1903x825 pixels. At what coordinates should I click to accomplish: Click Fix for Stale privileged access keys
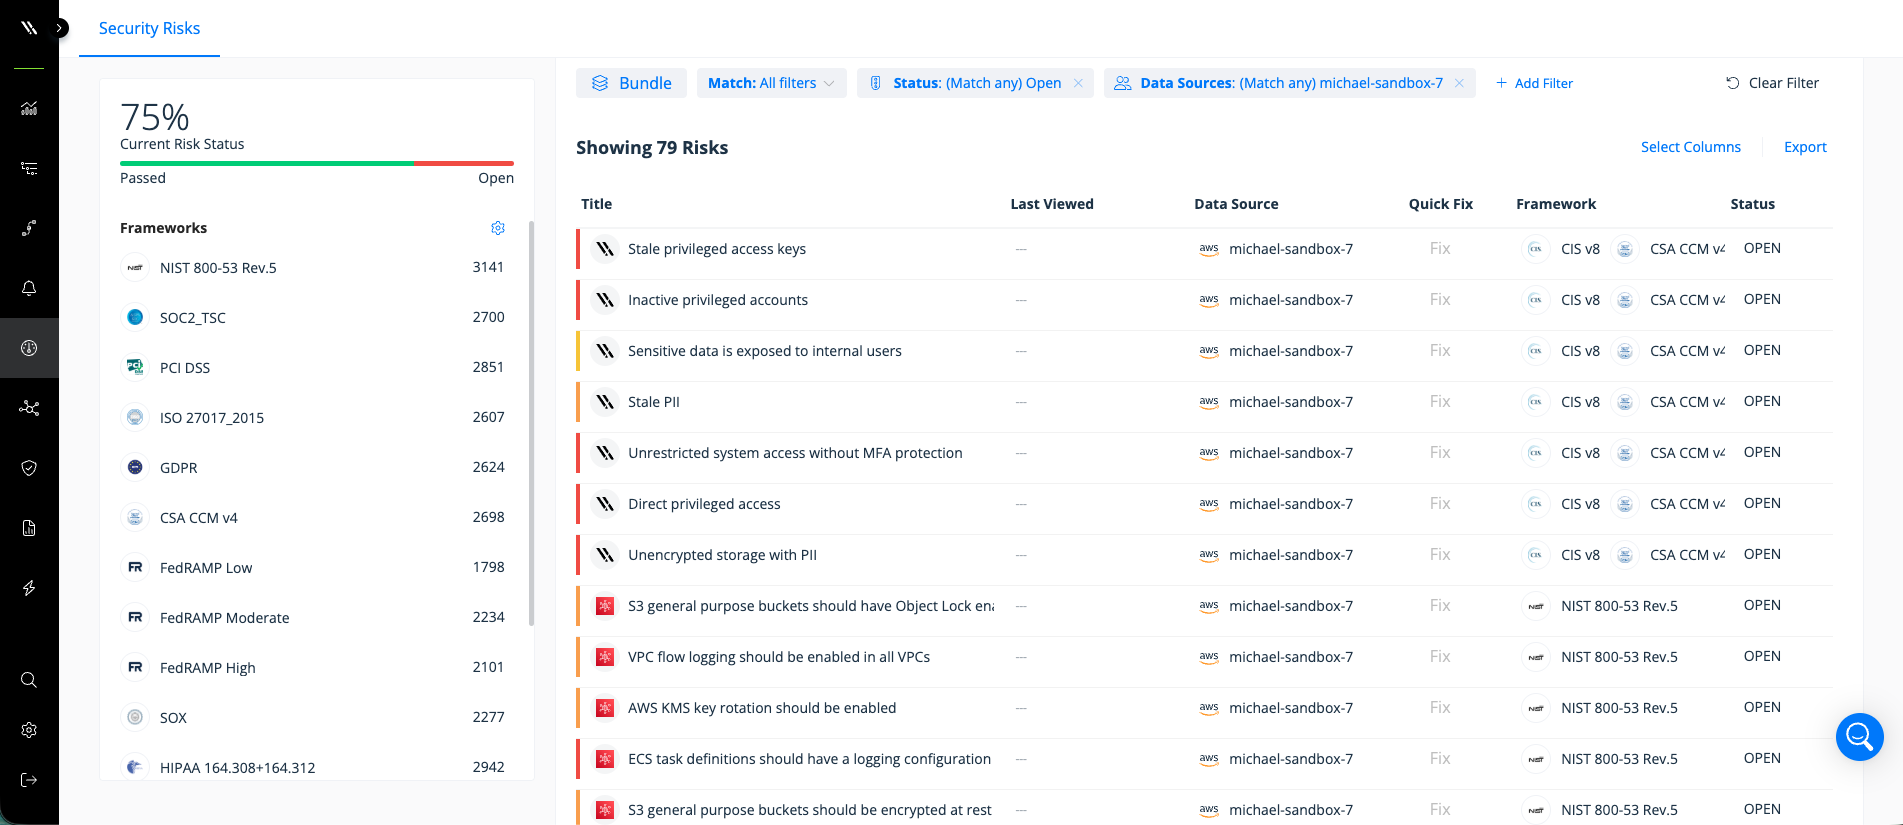1439,249
